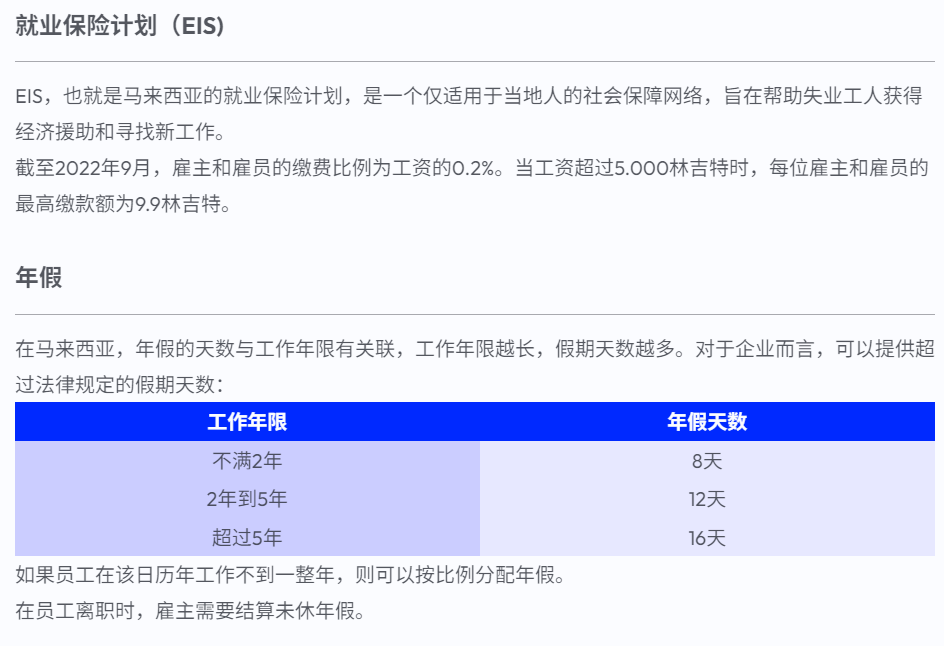Click the 2年到5年 table cell
The image size is (944, 646).
(x=247, y=499)
